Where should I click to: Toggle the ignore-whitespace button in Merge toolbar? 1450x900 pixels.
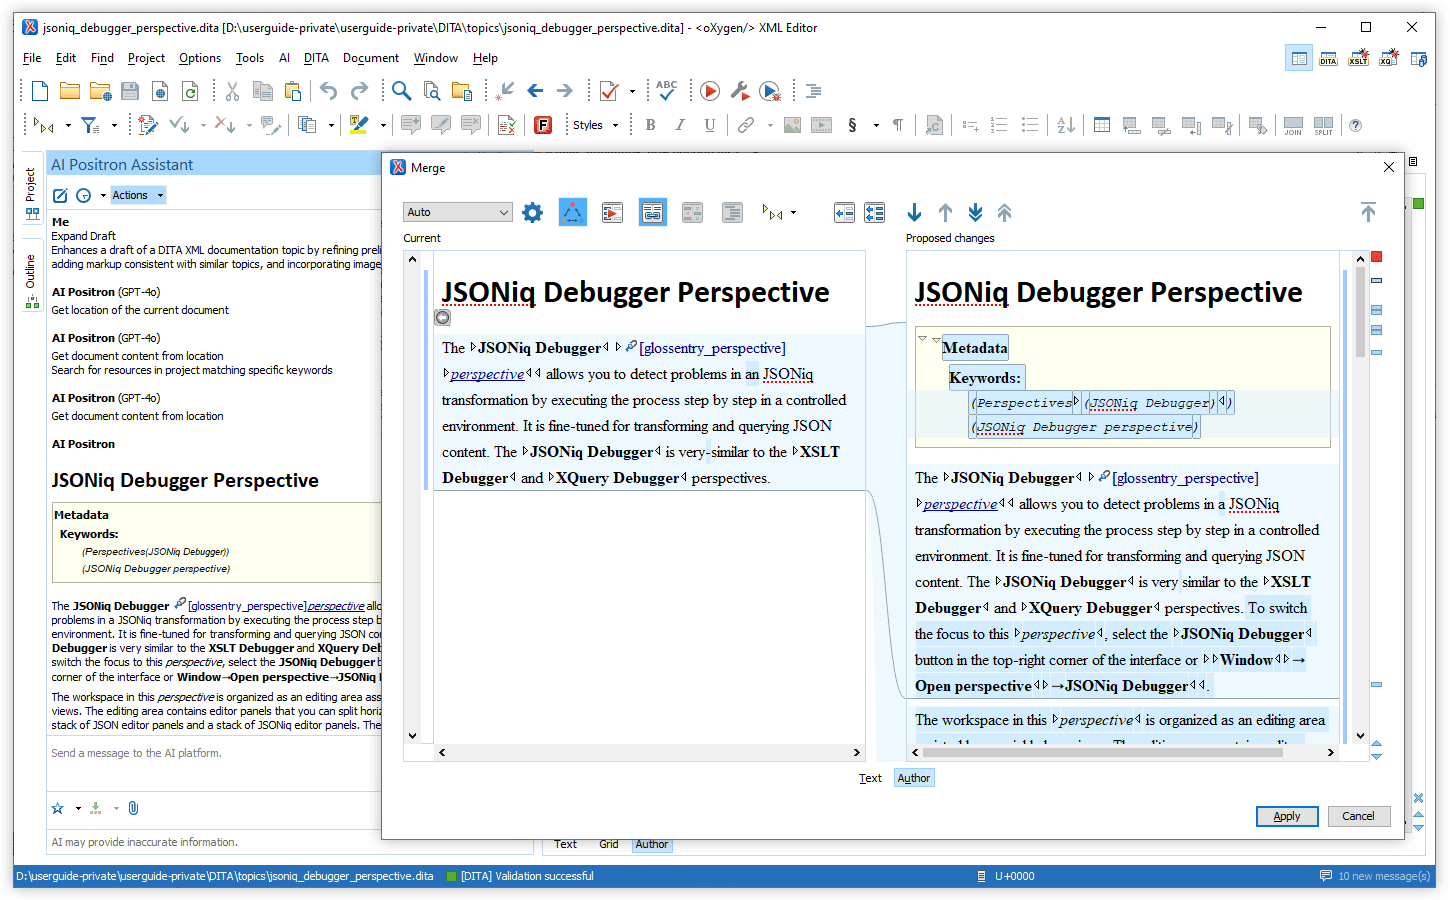692,212
